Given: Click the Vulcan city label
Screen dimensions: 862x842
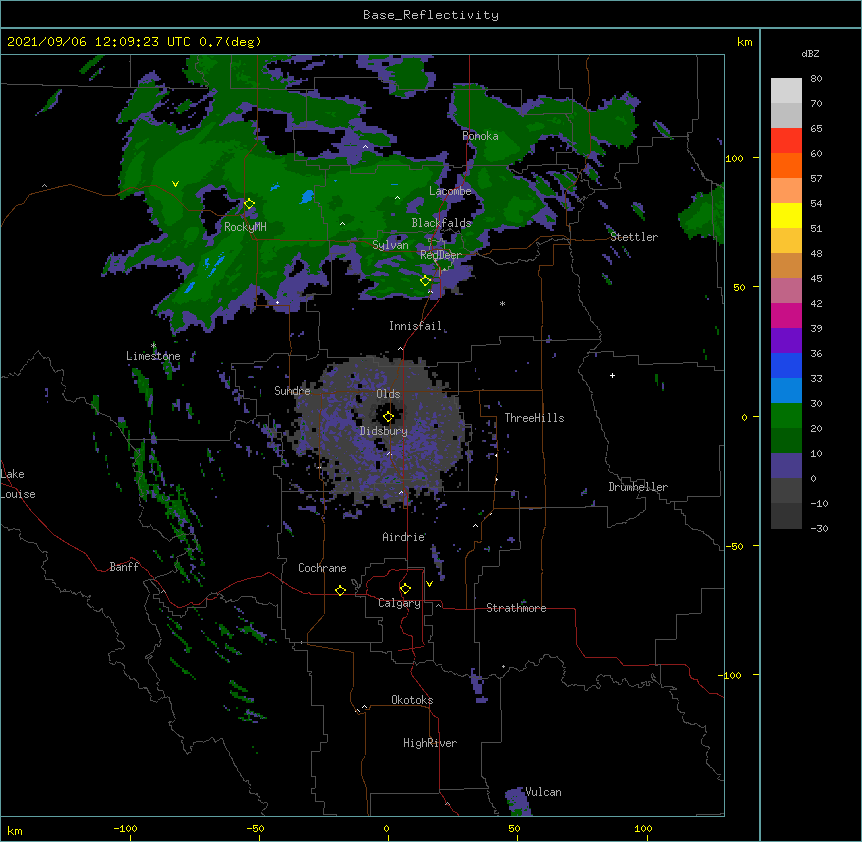Looking at the screenshot, I should [x=543, y=792].
